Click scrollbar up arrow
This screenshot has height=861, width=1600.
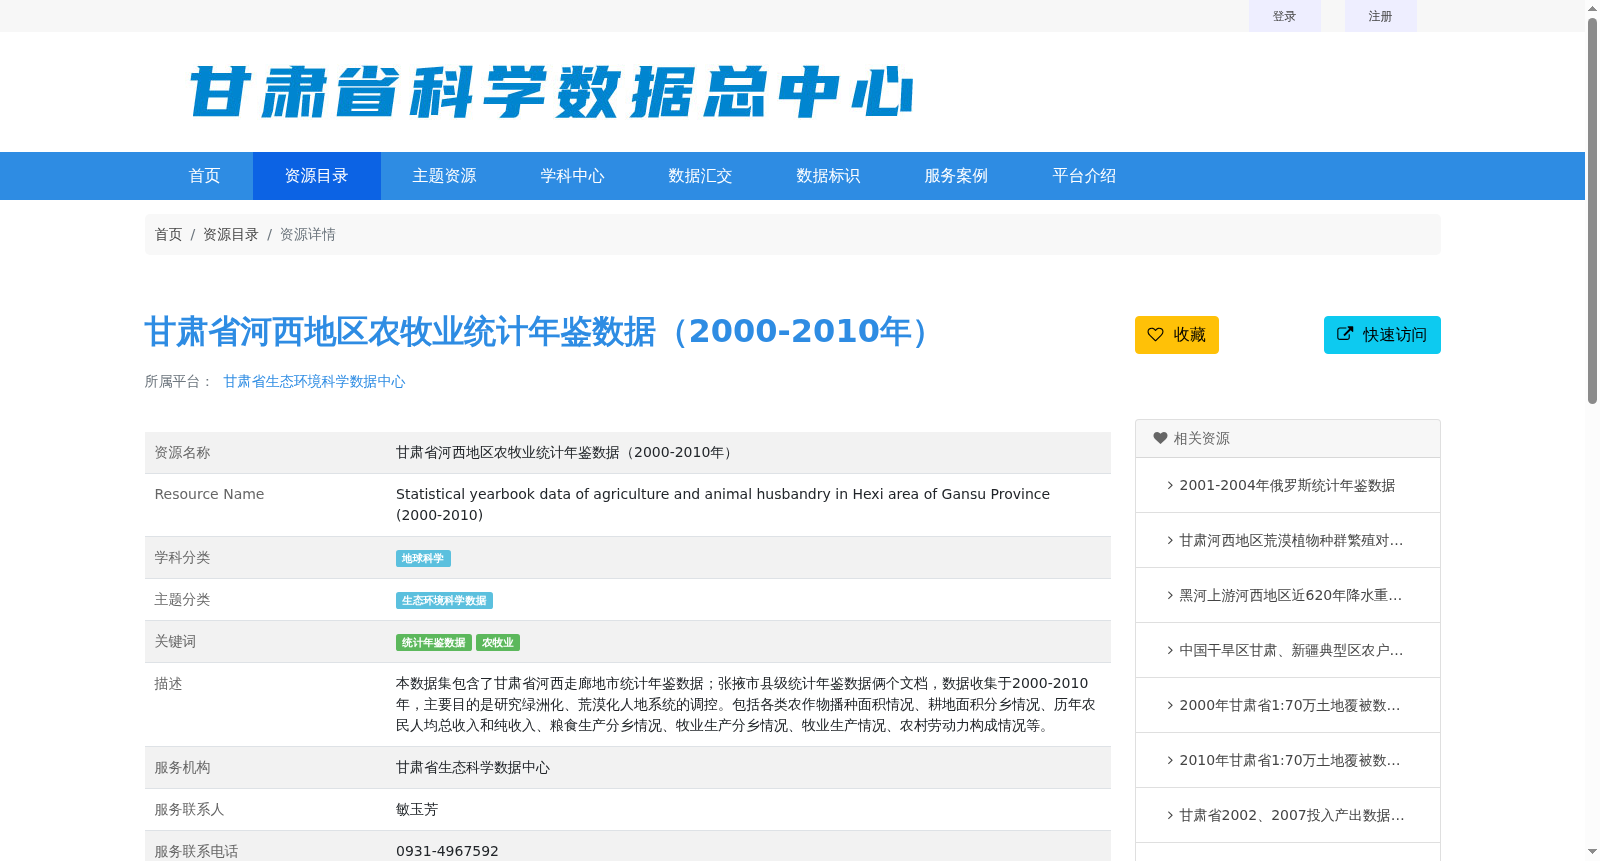click(1592, 8)
